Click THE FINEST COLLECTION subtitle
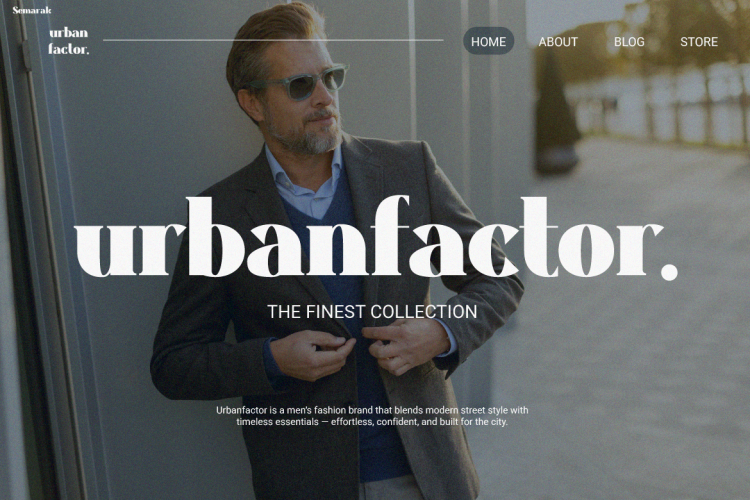The height and width of the screenshot is (500, 750). (x=372, y=311)
